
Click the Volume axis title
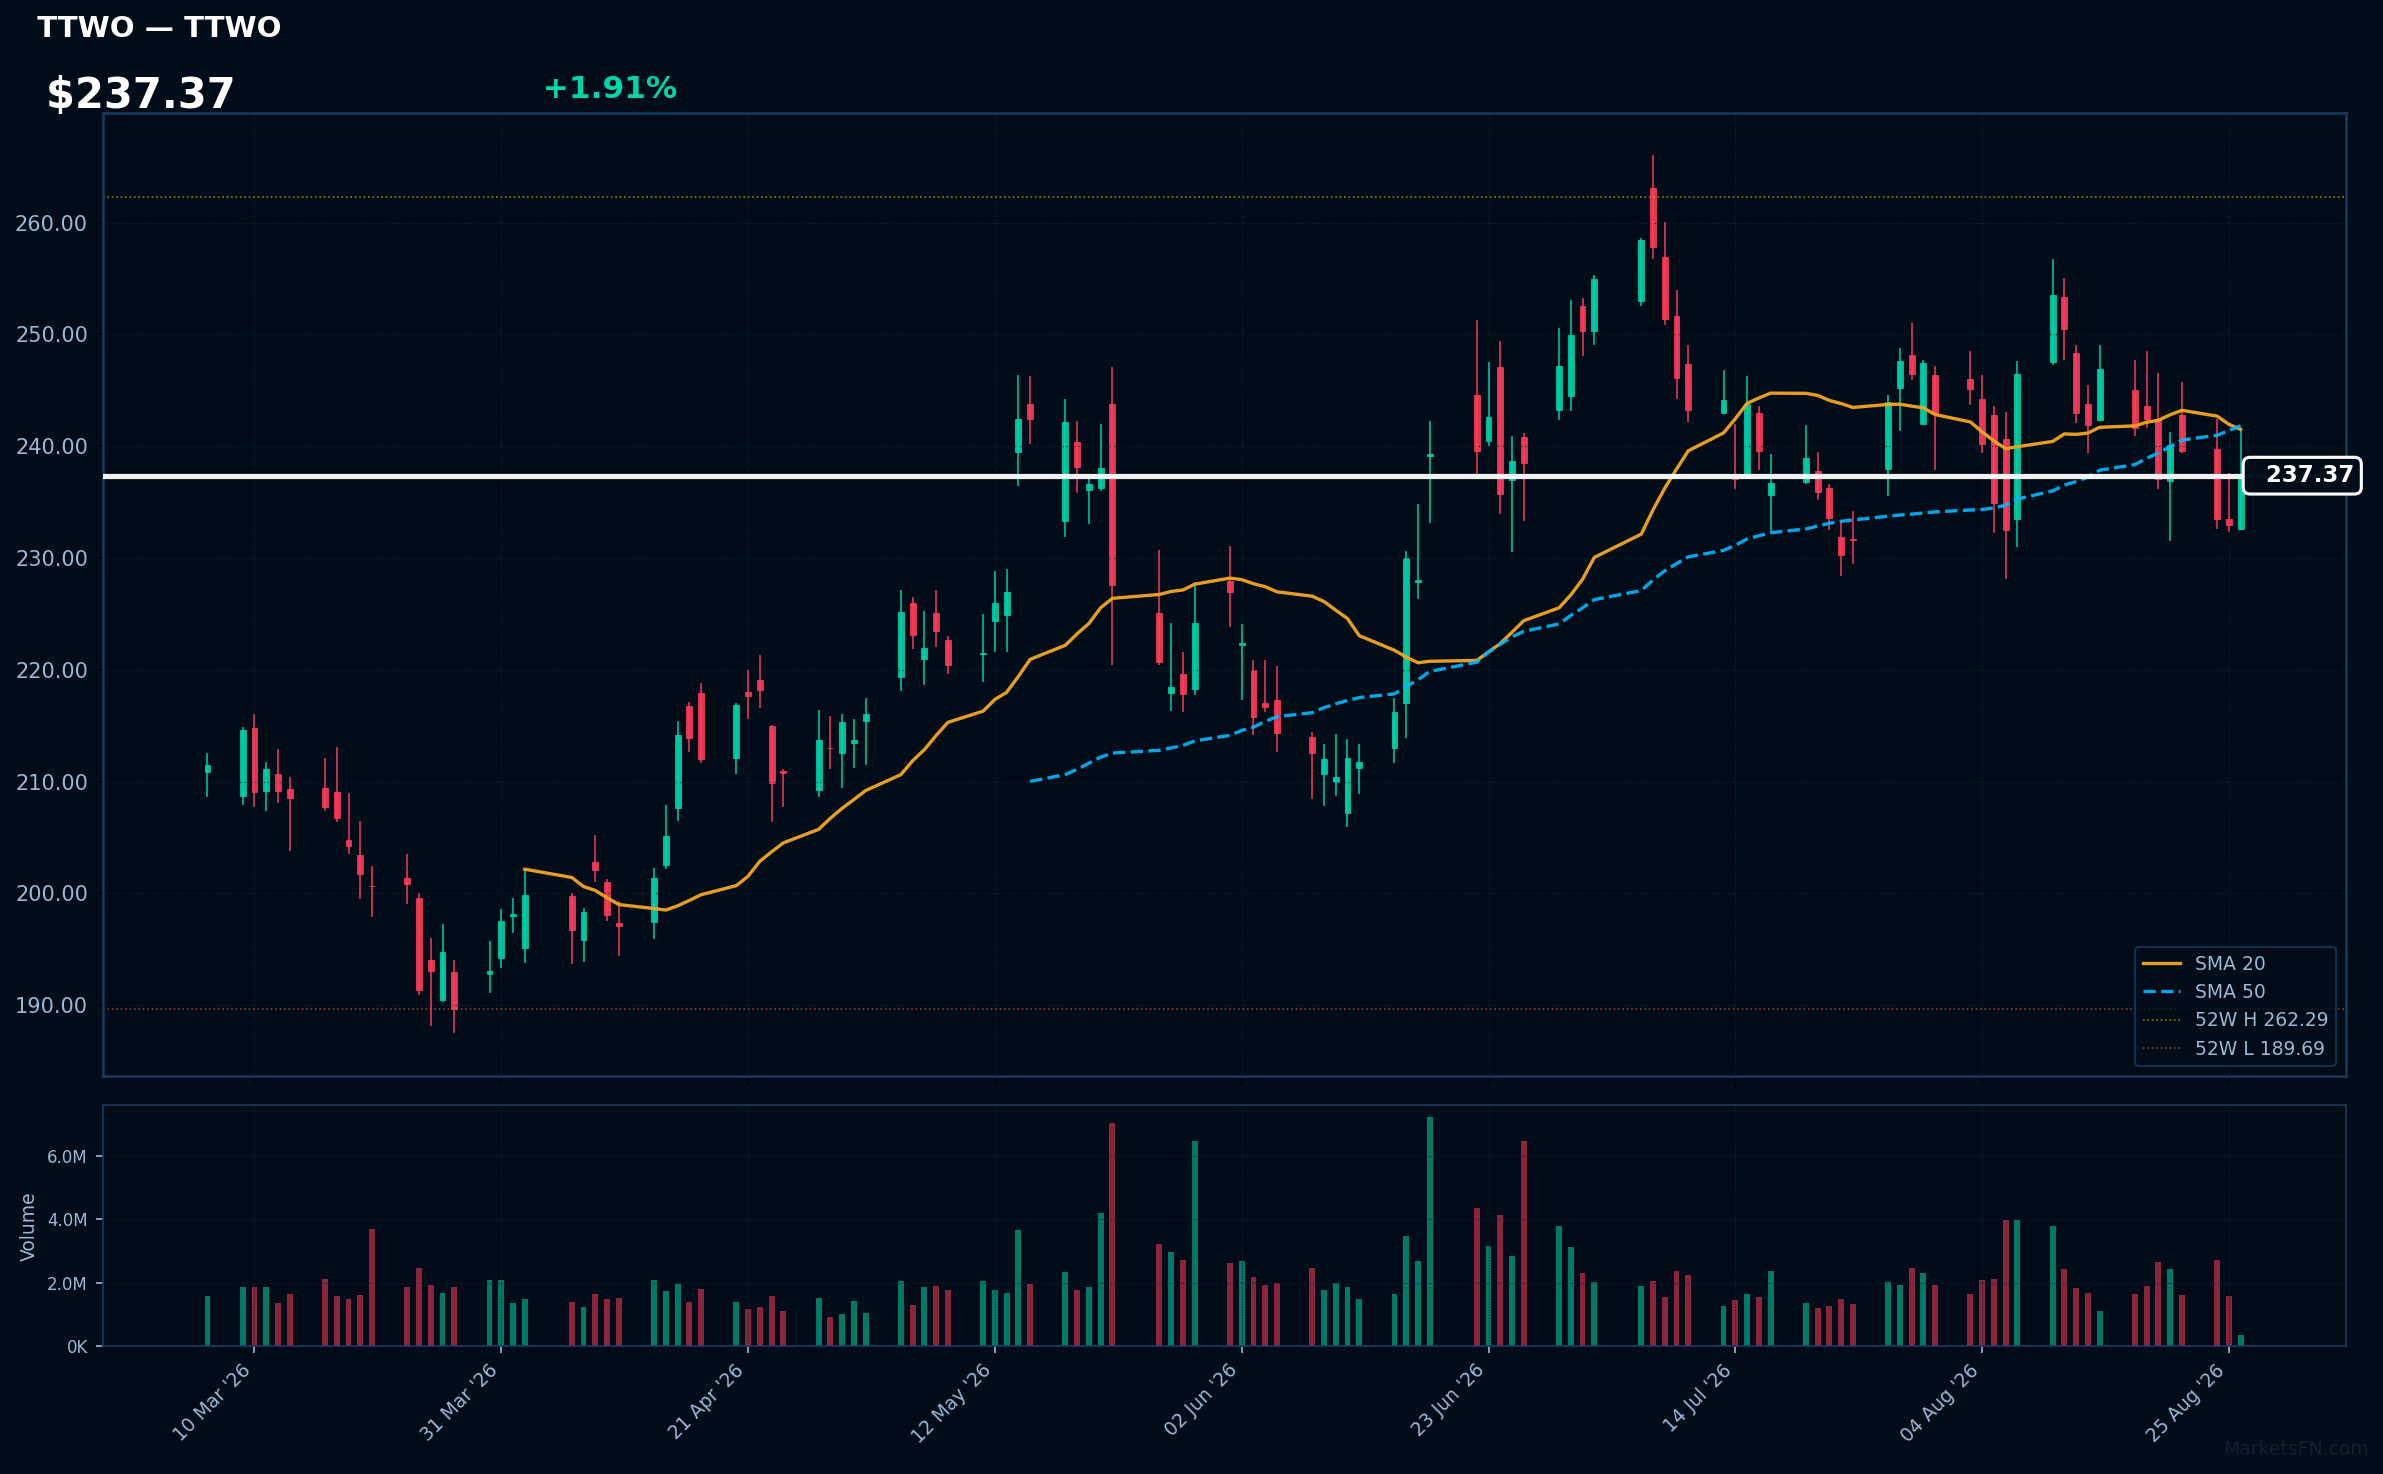pos(28,1226)
